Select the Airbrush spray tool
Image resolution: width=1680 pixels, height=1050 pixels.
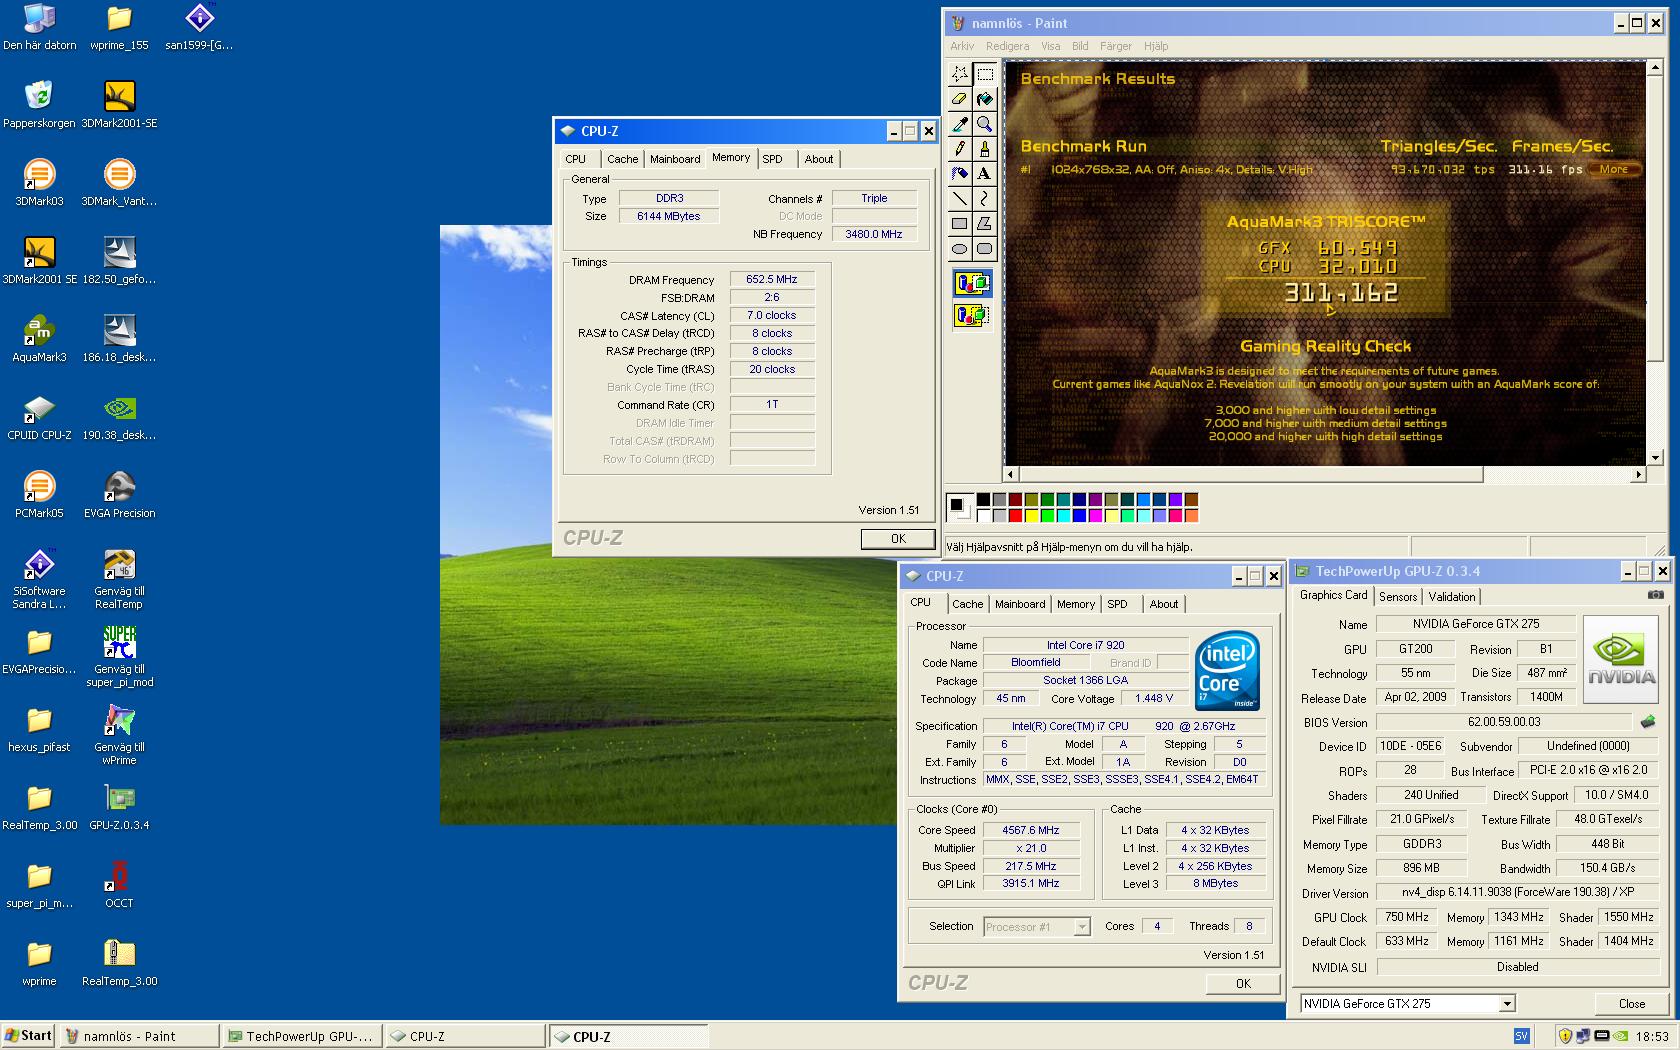pyautogui.click(x=959, y=174)
